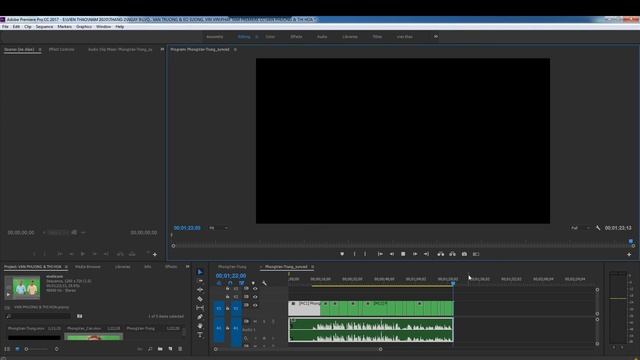Select the Selection tool arrow
The image size is (640, 360).
pos(200,272)
